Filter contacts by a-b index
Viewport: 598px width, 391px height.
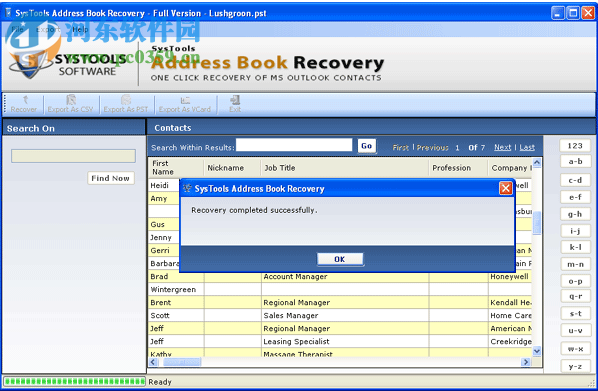[x=575, y=161]
